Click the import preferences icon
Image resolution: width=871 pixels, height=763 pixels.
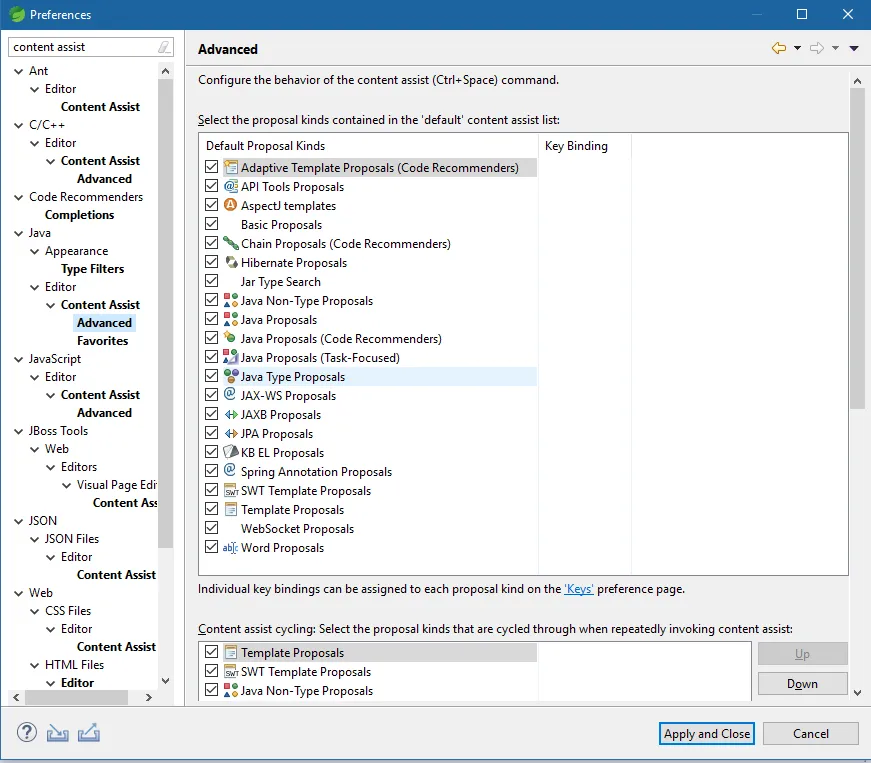click(x=57, y=733)
